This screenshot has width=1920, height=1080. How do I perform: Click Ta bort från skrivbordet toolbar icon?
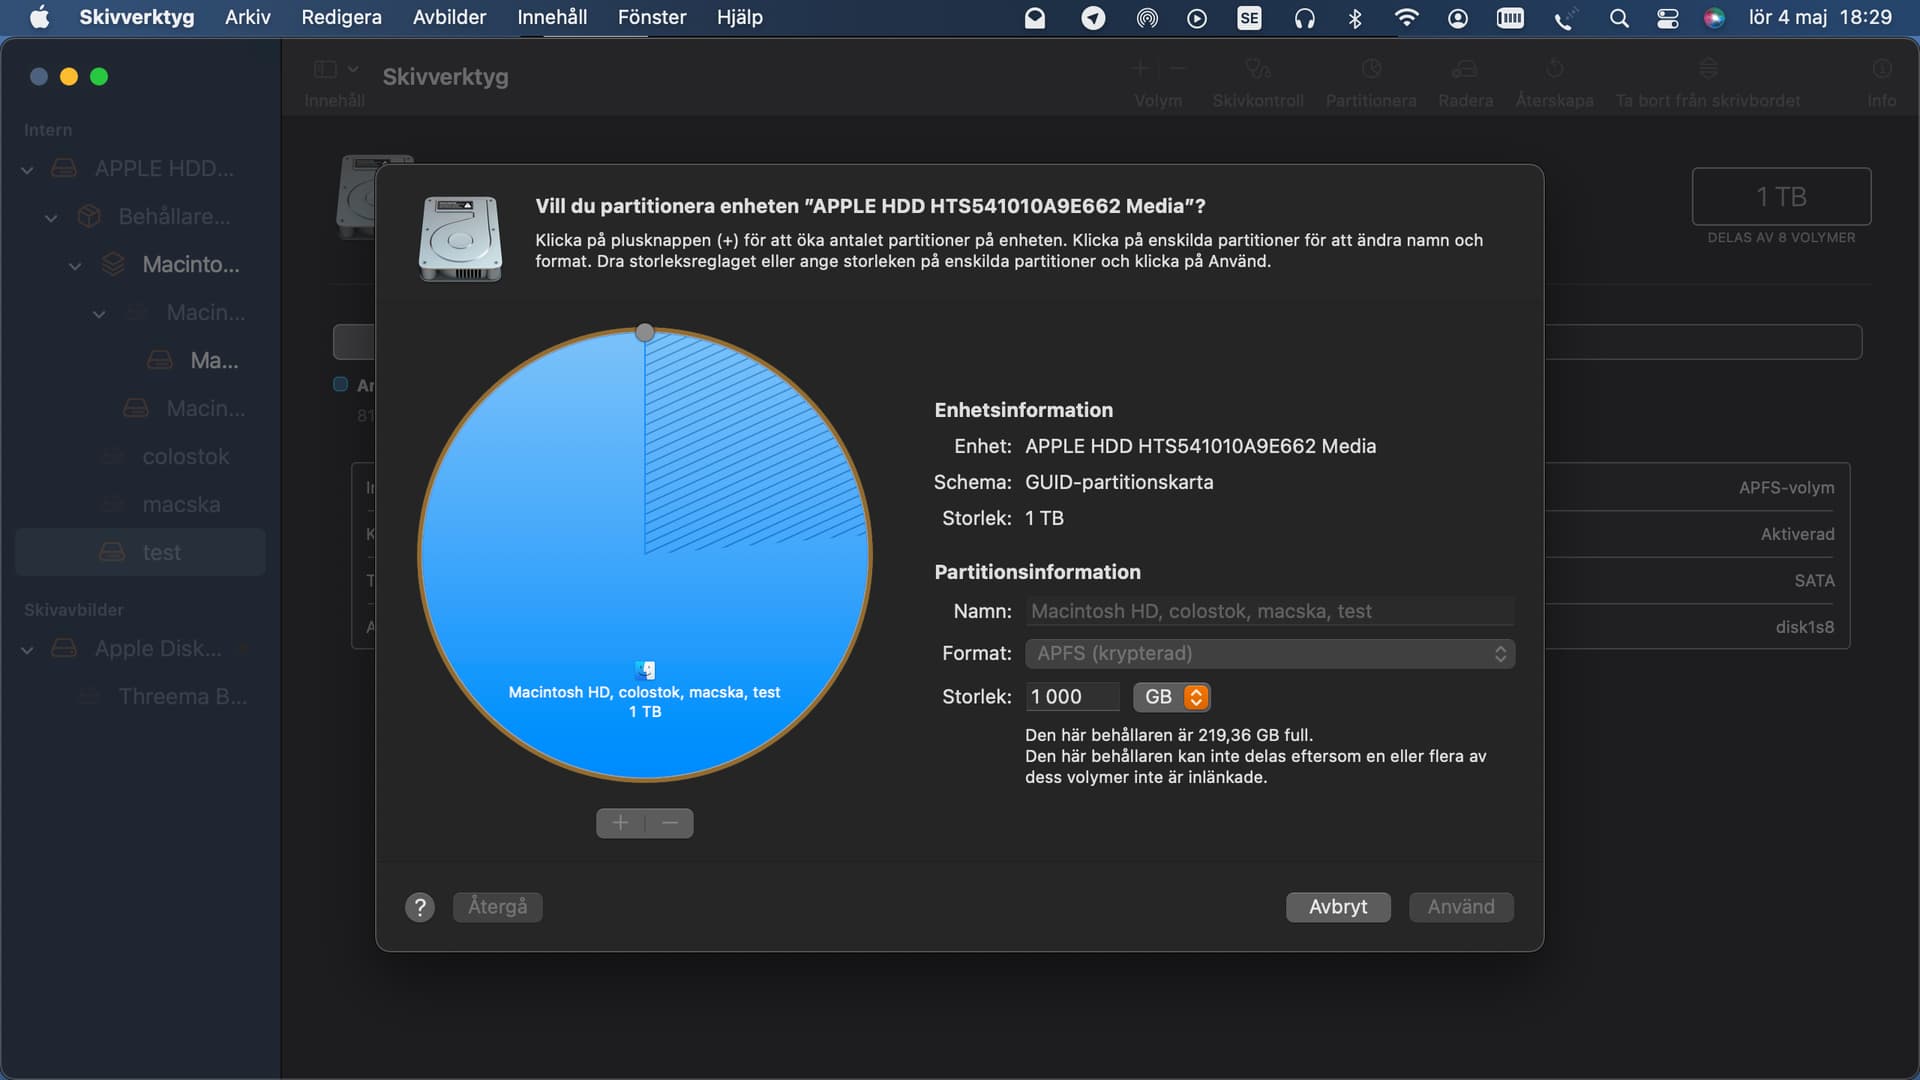[x=1708, y=69]
